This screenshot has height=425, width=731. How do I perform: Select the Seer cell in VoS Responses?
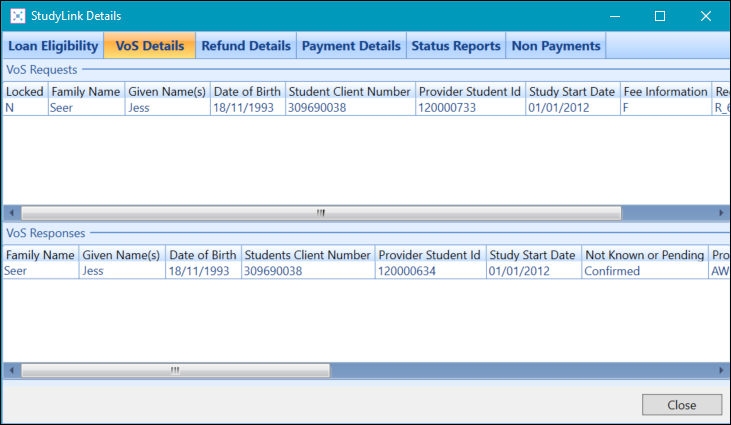40,271
